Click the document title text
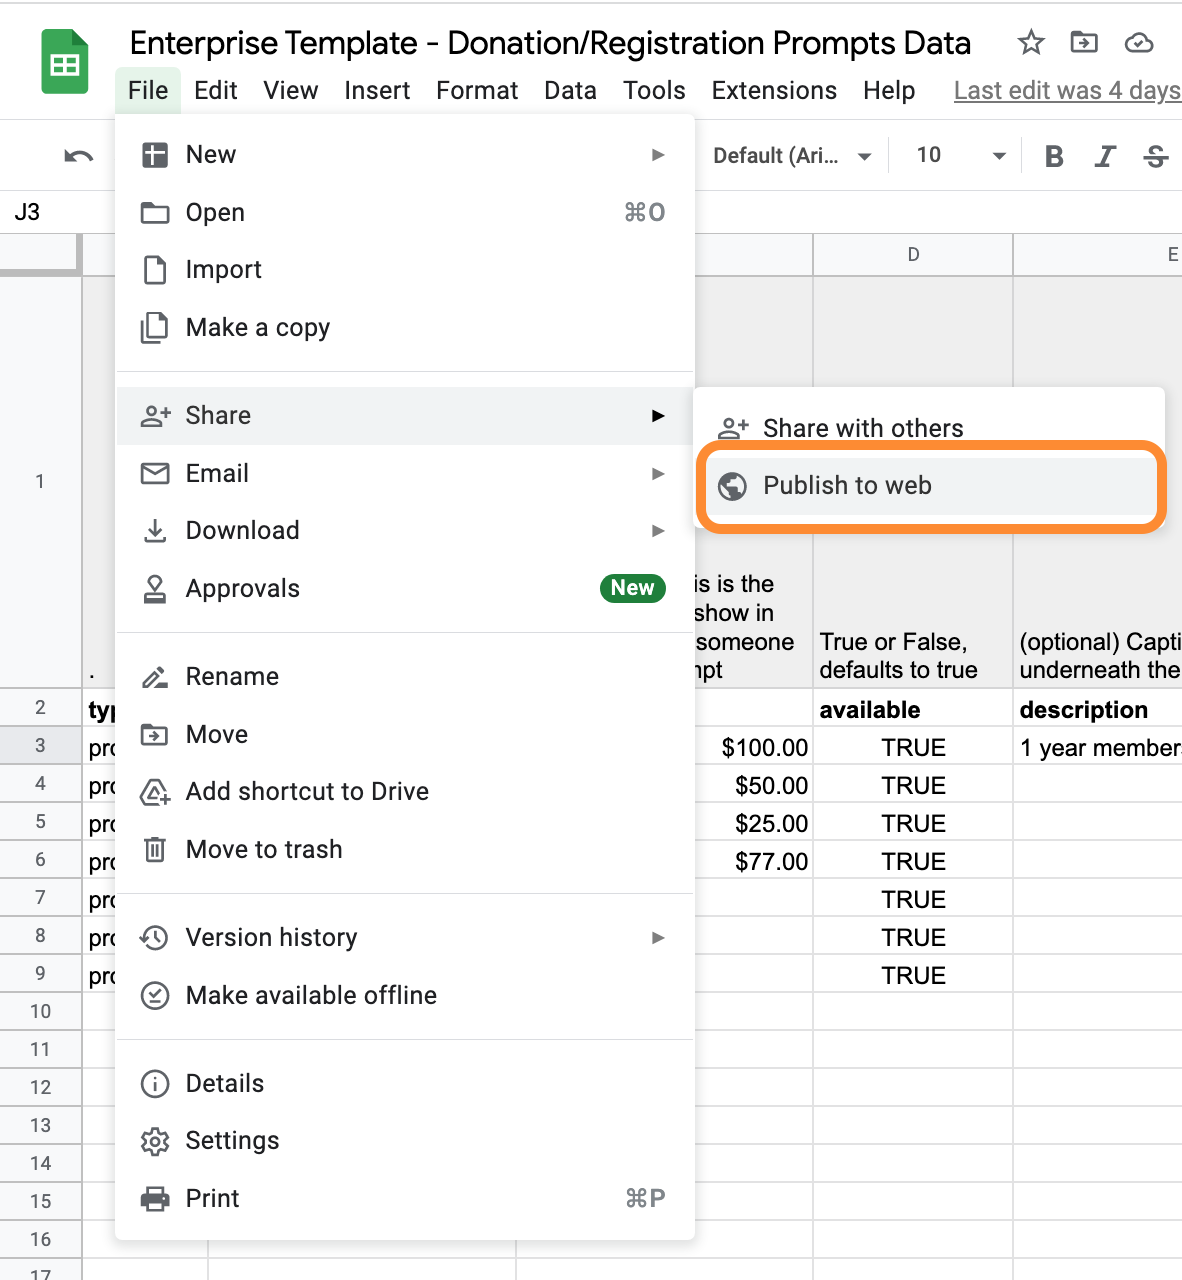This screenshot has height=1280, width=1182. (x=550, y=43)
